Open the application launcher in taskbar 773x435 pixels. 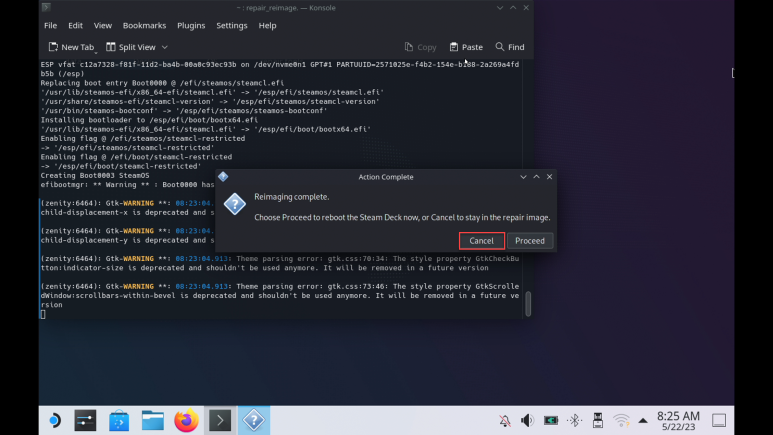click(x=54, y=420)
